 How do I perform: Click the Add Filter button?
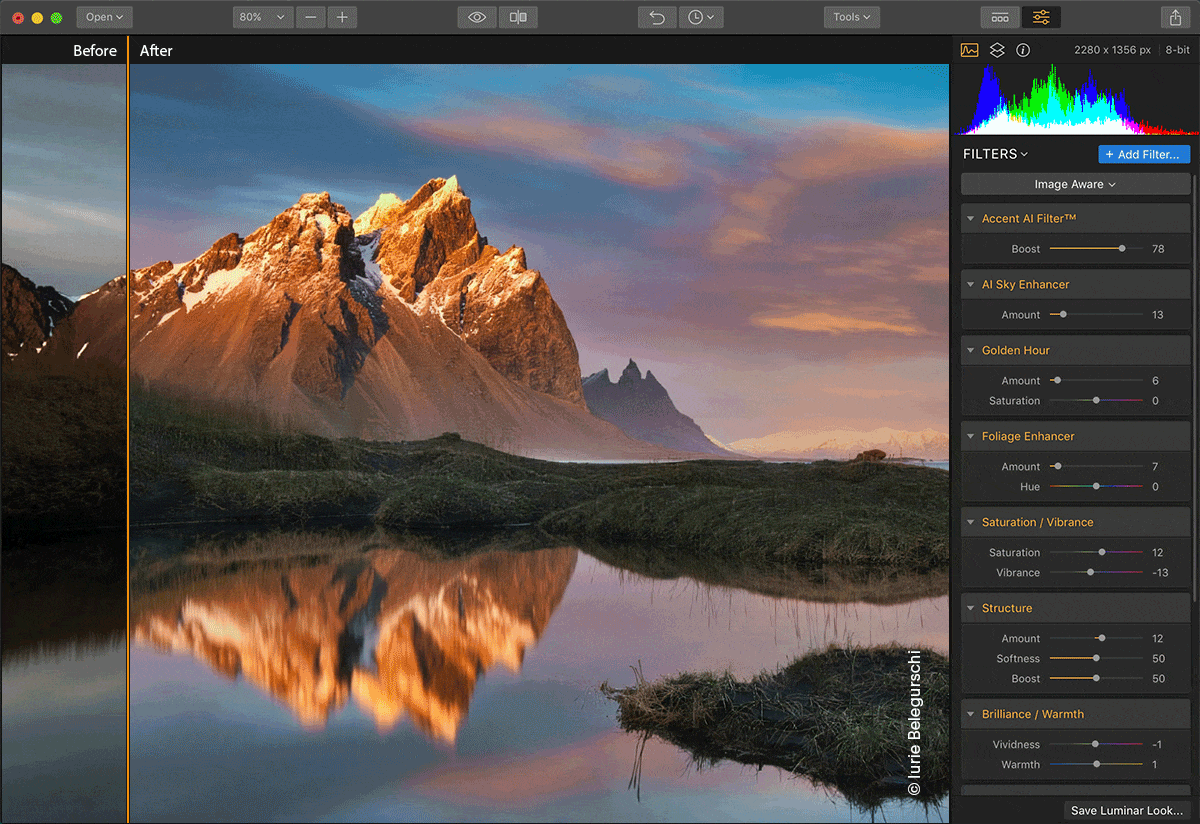click(x=1143, y=154)
